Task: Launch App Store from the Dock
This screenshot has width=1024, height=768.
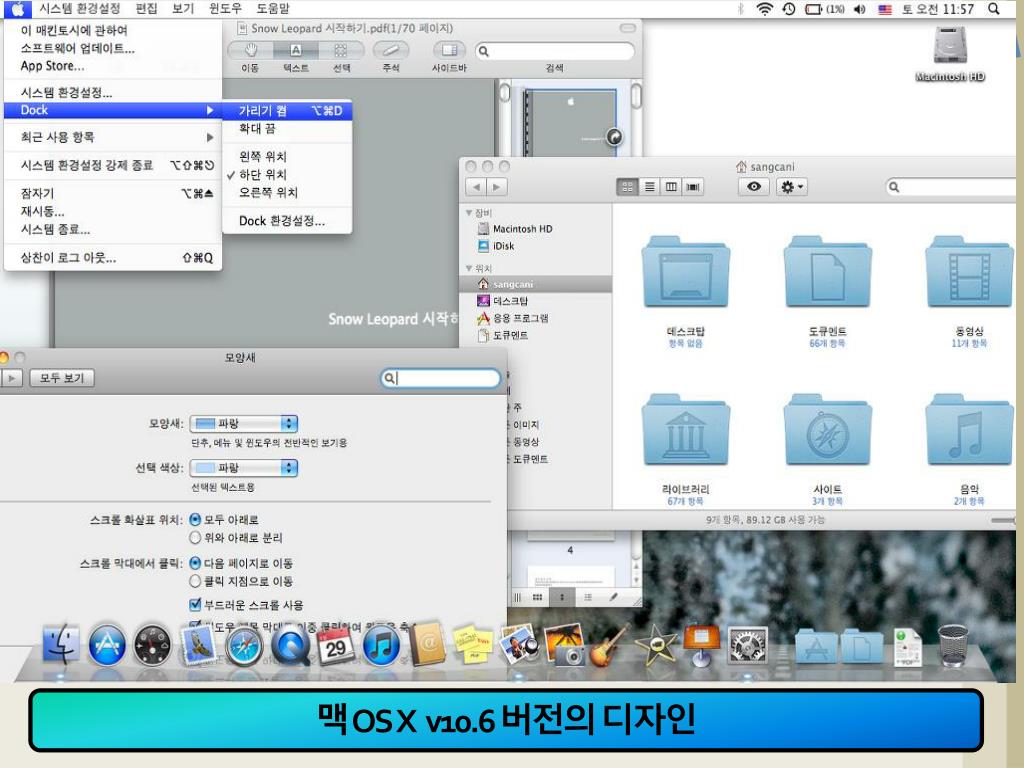Action: click(x=106, y=645)
